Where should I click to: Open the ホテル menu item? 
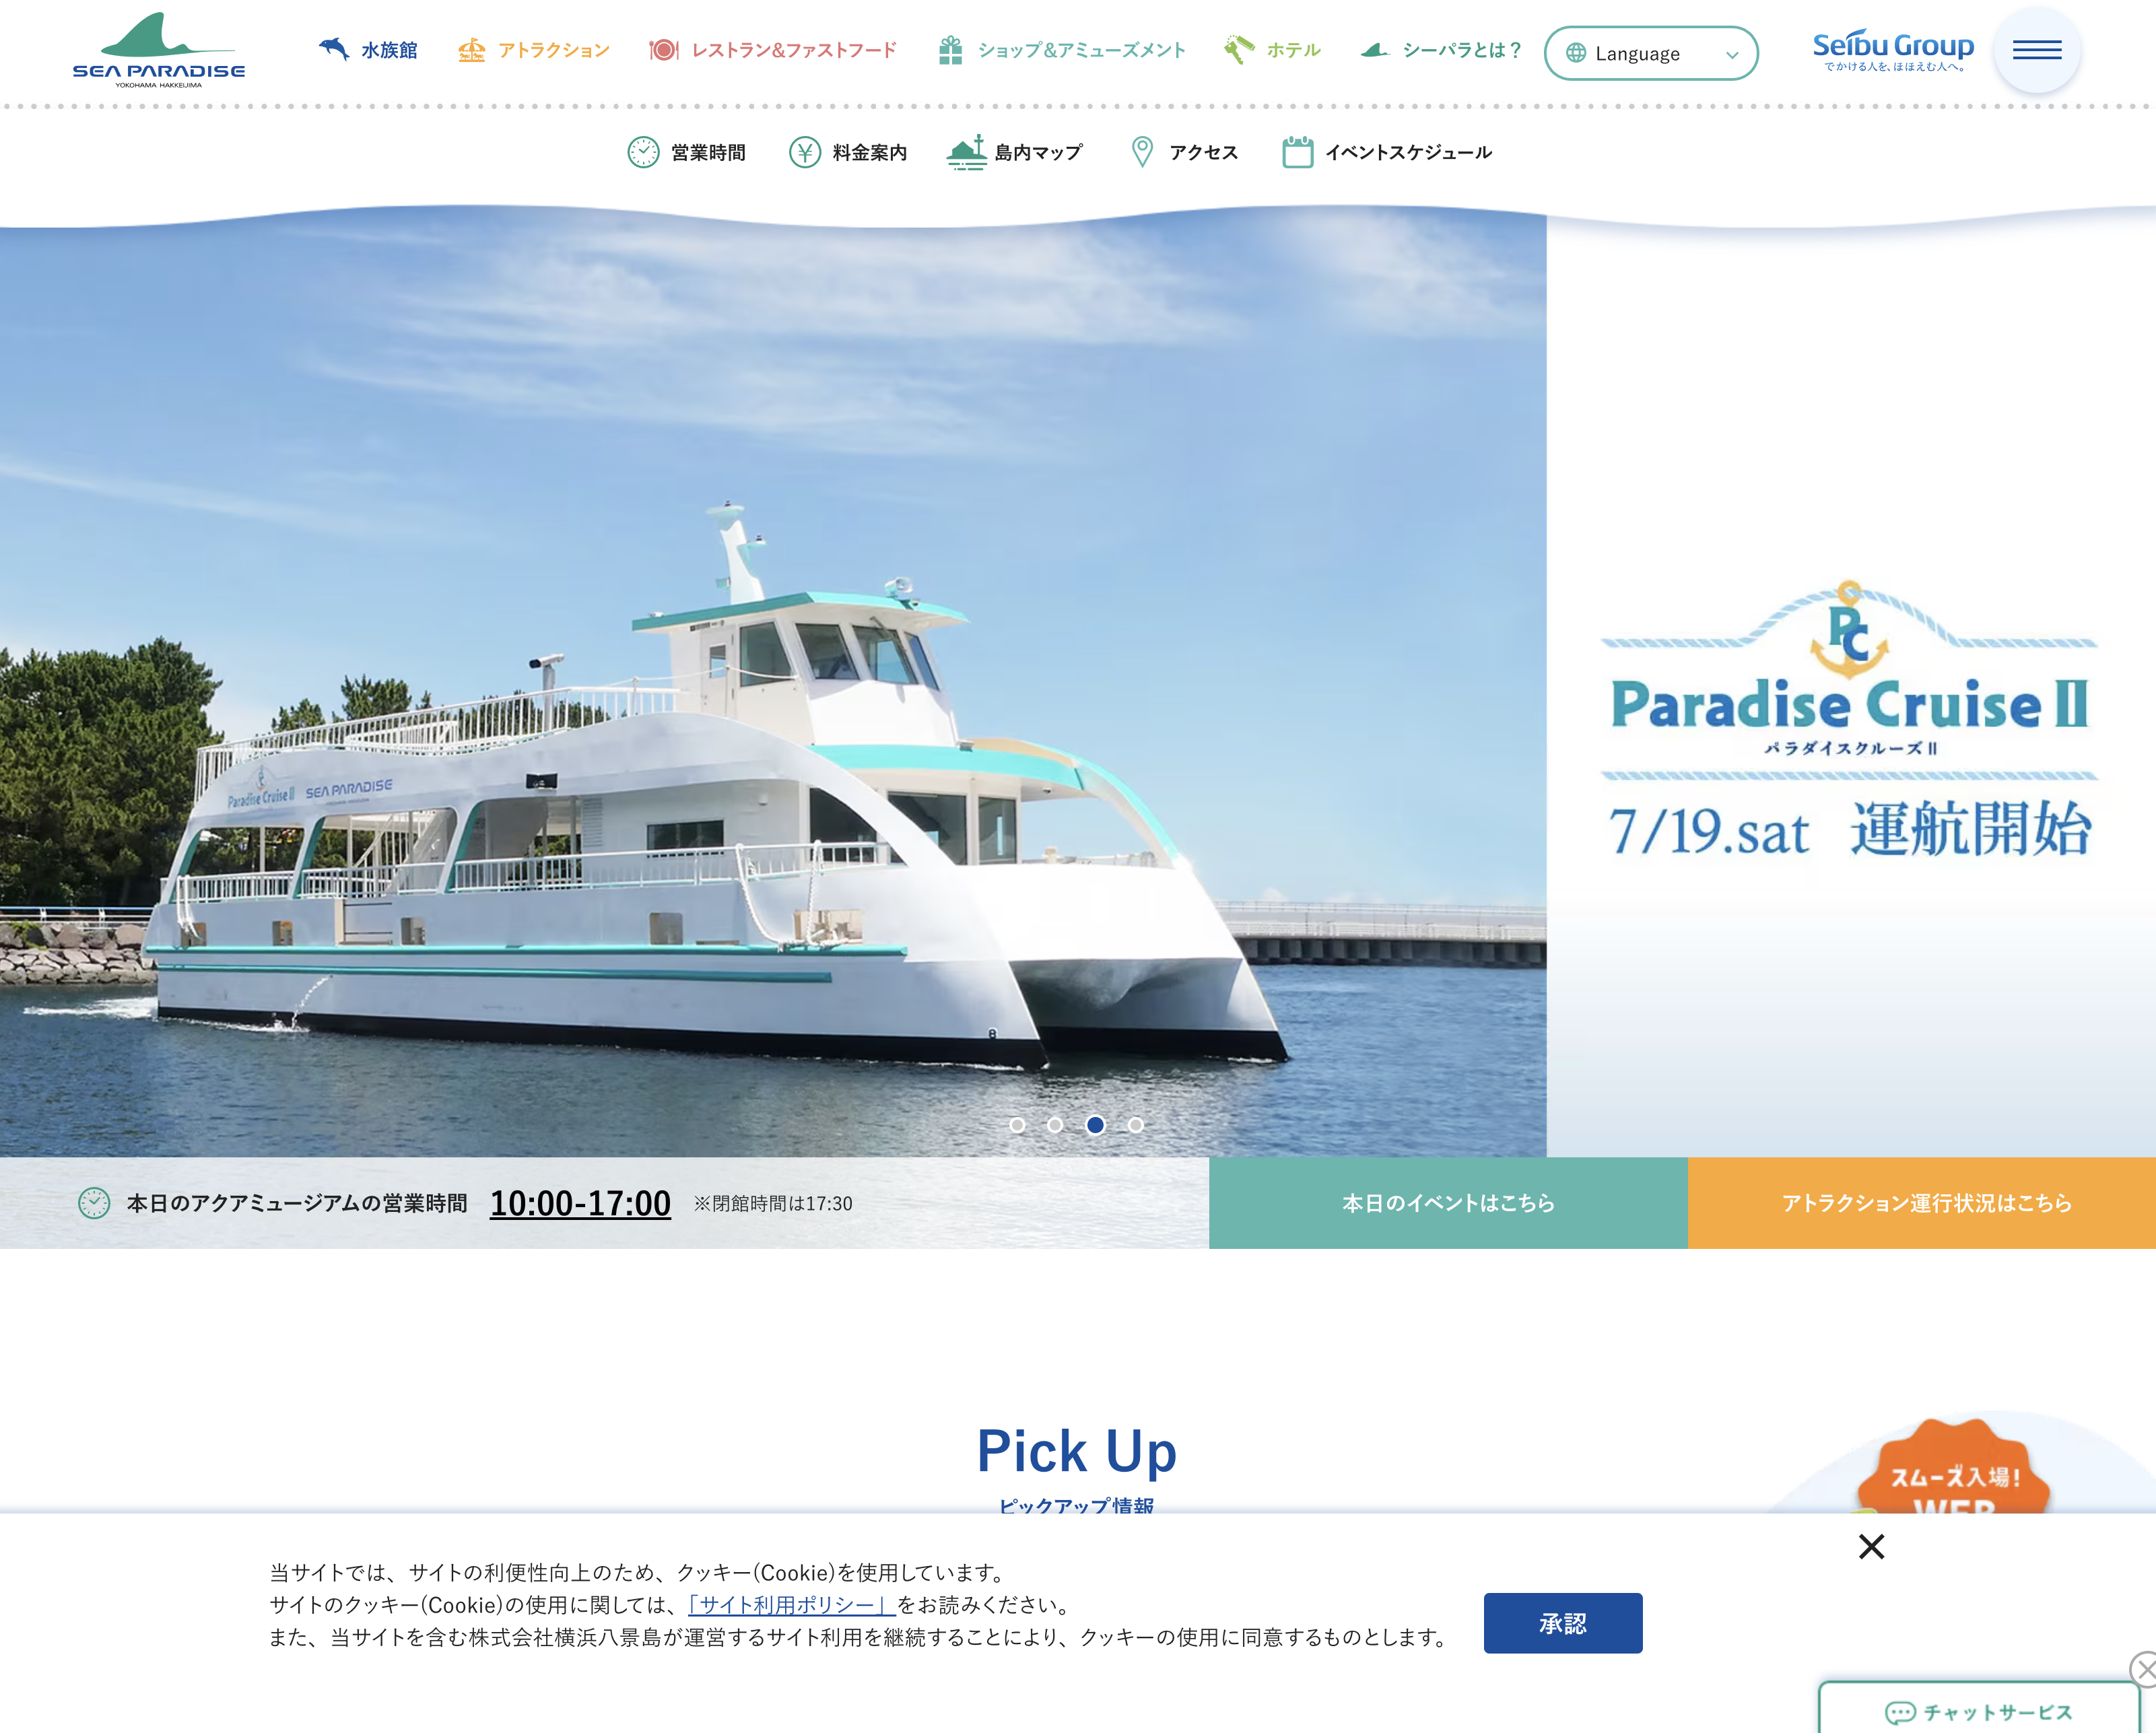[x=1272, y=49]
